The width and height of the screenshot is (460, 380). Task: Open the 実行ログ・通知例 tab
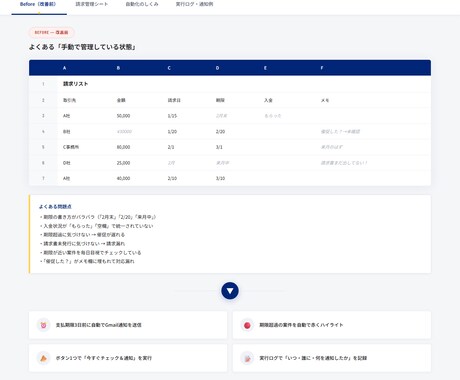point(194,5)
